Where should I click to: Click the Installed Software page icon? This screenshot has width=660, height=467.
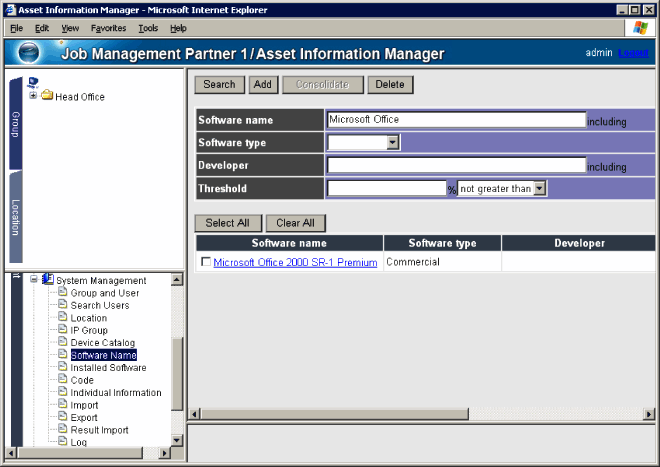pyautogui.click(x=62, y=368)
